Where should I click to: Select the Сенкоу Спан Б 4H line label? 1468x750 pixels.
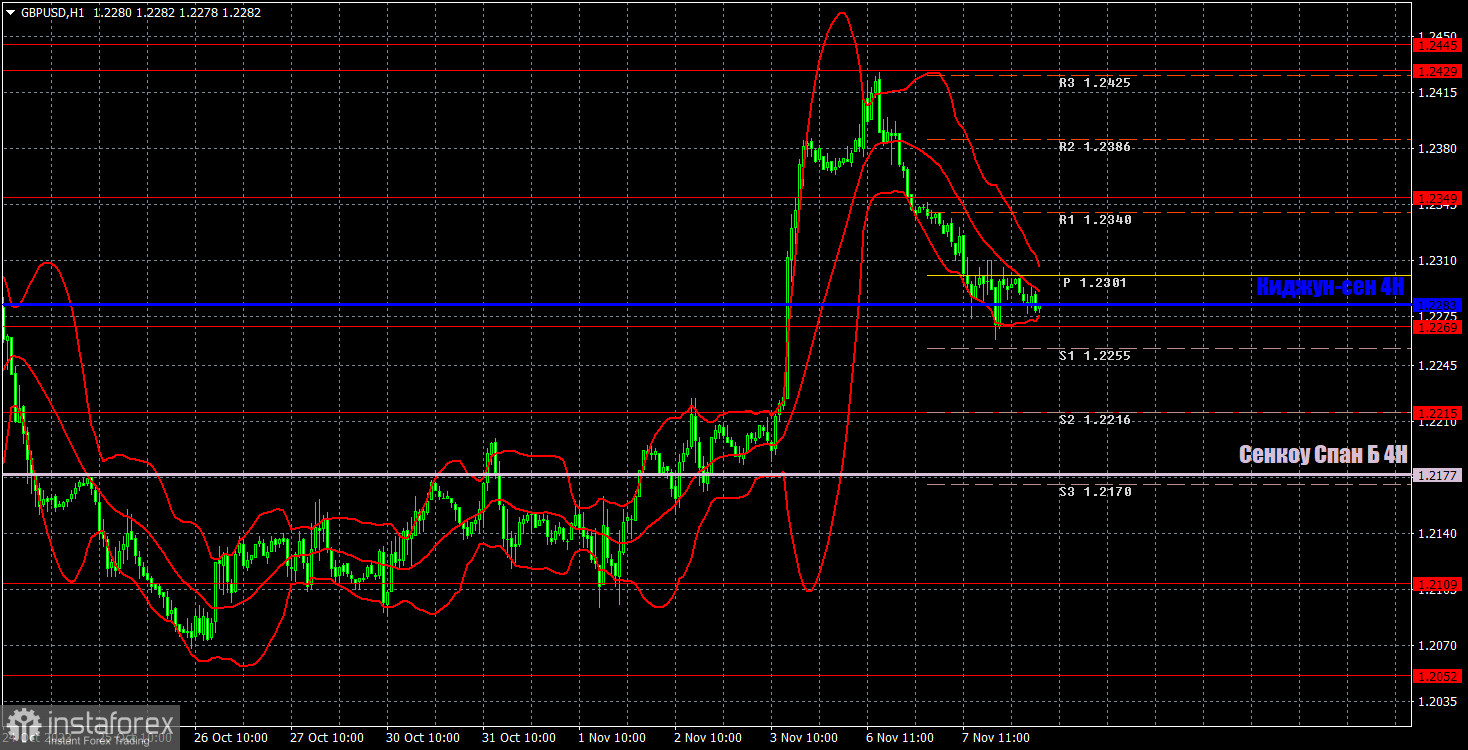(x=1323, y=455)
